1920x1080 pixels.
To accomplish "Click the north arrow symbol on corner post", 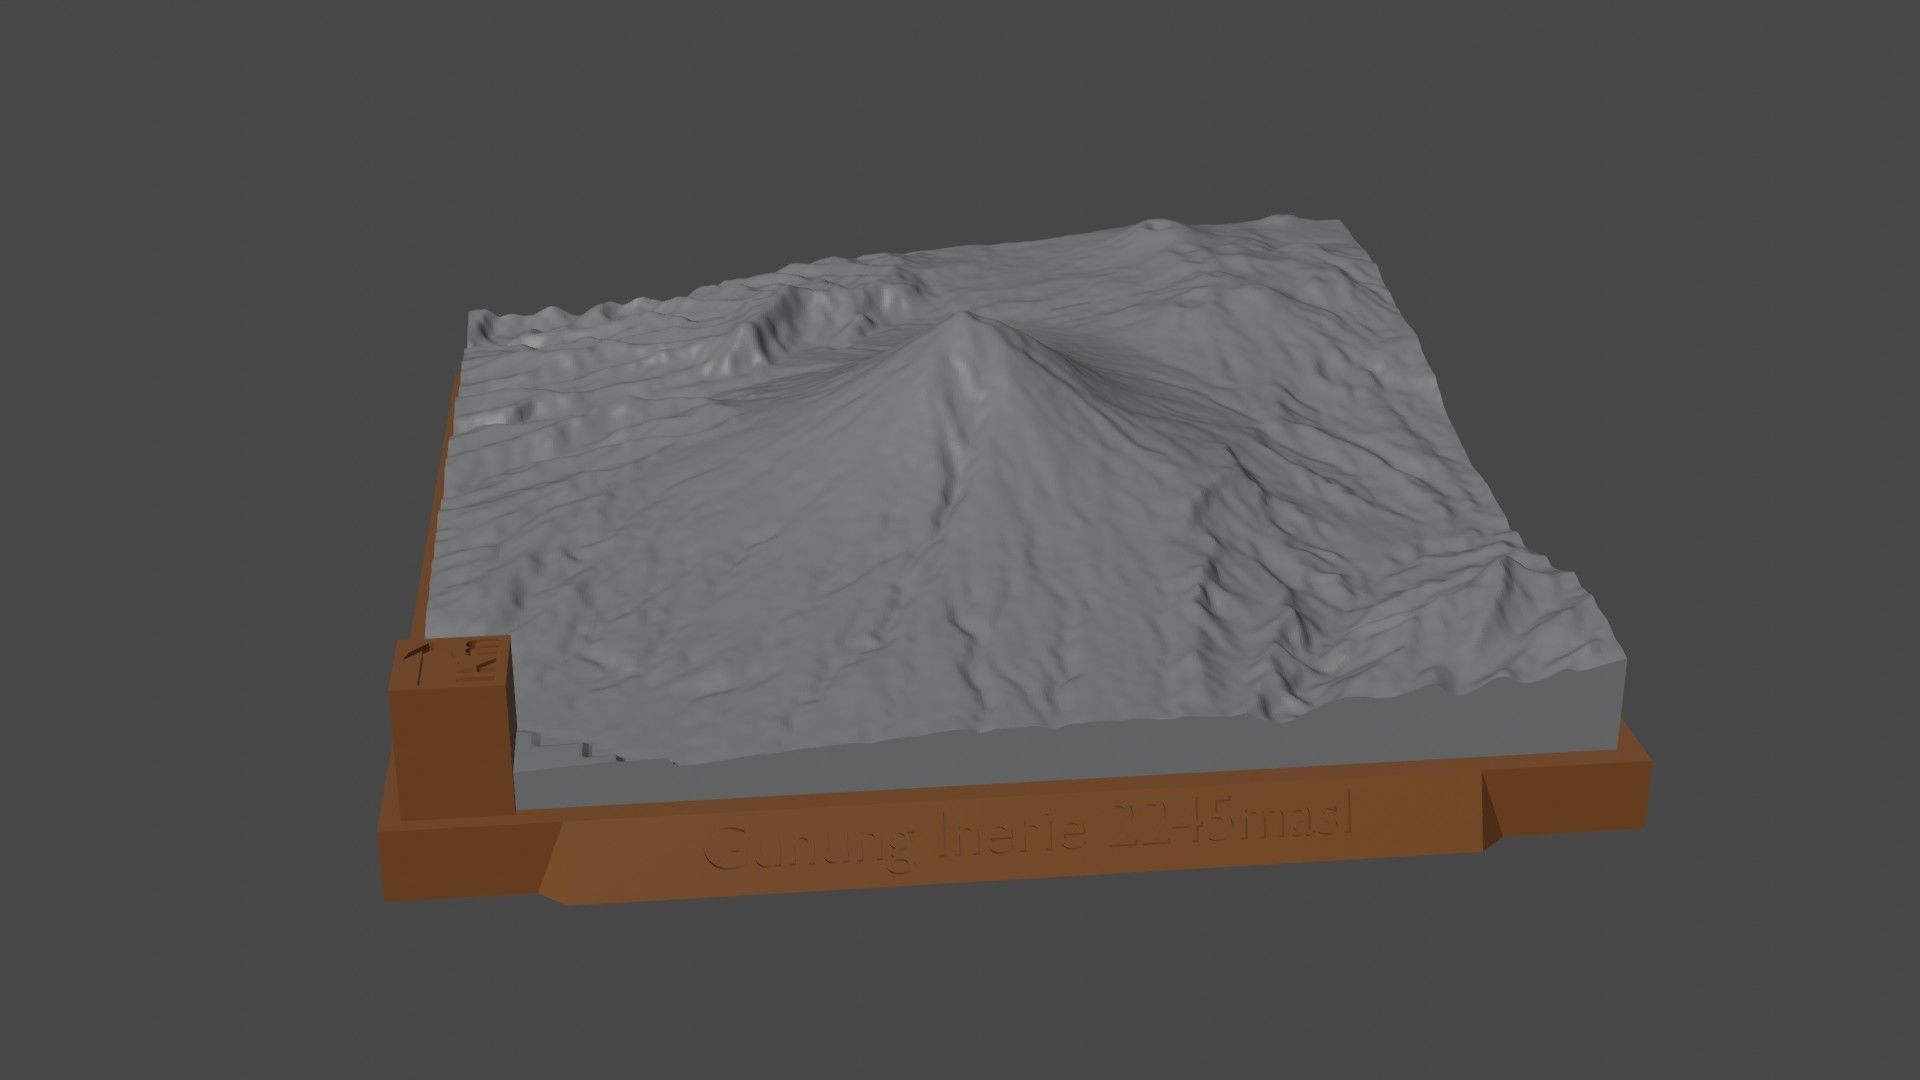I will coord(418,663).
